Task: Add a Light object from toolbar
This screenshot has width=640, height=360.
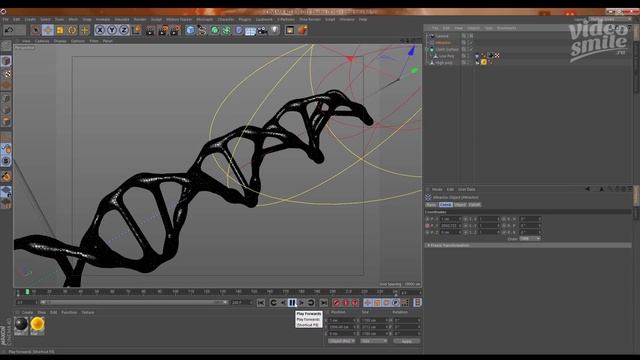Action: tap(275, 30)
